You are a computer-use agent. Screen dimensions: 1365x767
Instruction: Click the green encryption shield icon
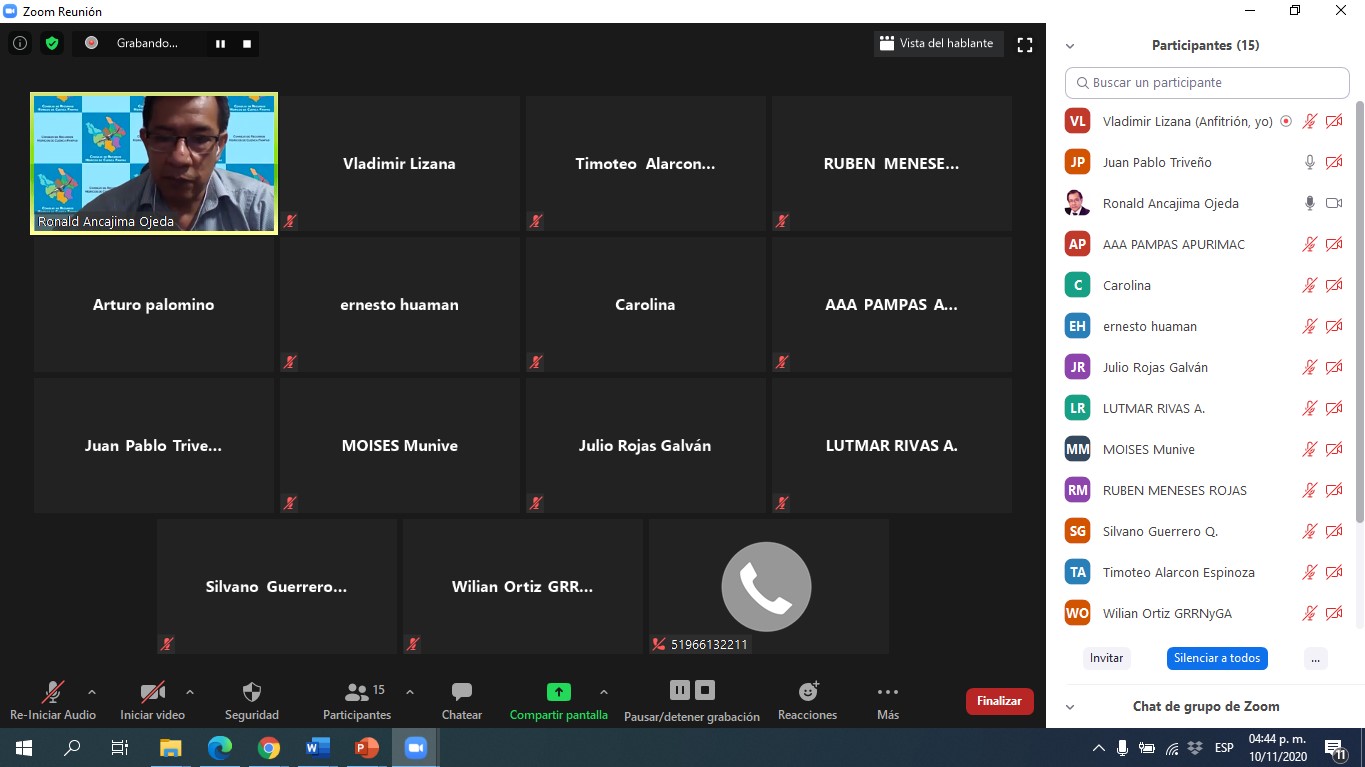coord(51,44)
